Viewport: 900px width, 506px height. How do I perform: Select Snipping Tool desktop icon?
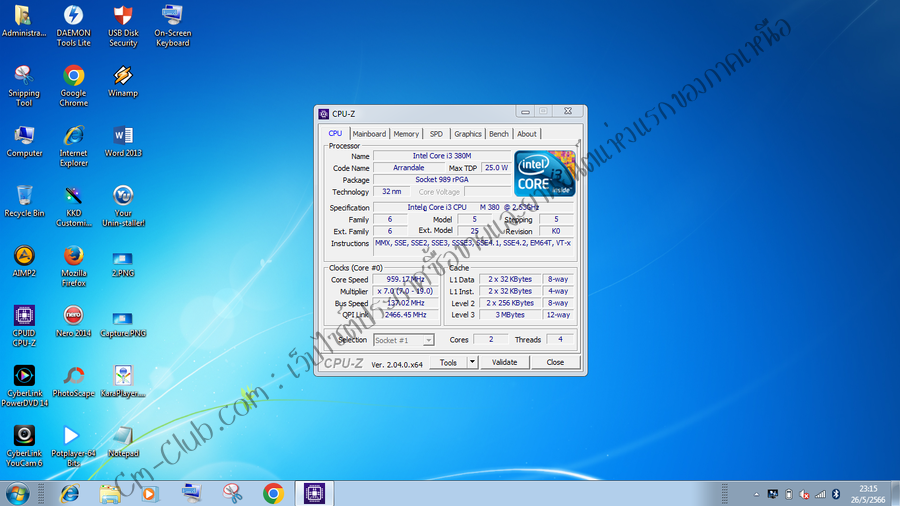point(24,86)
